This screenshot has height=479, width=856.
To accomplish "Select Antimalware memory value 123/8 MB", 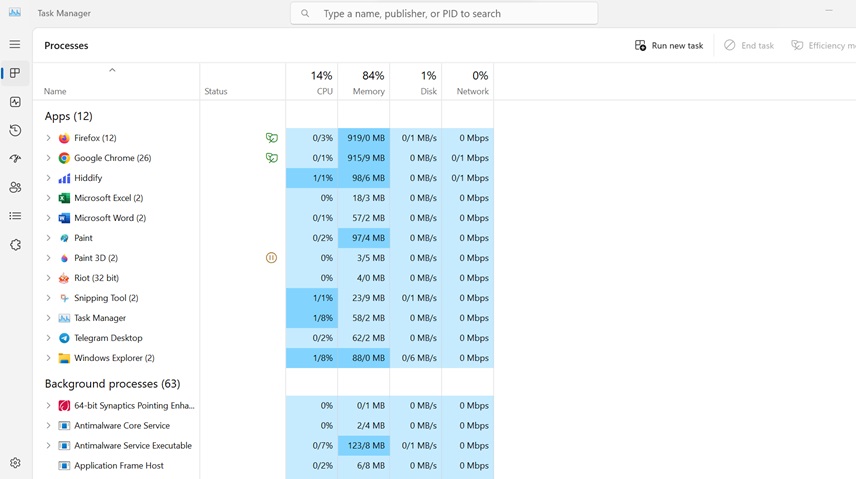I will (364, 446).
